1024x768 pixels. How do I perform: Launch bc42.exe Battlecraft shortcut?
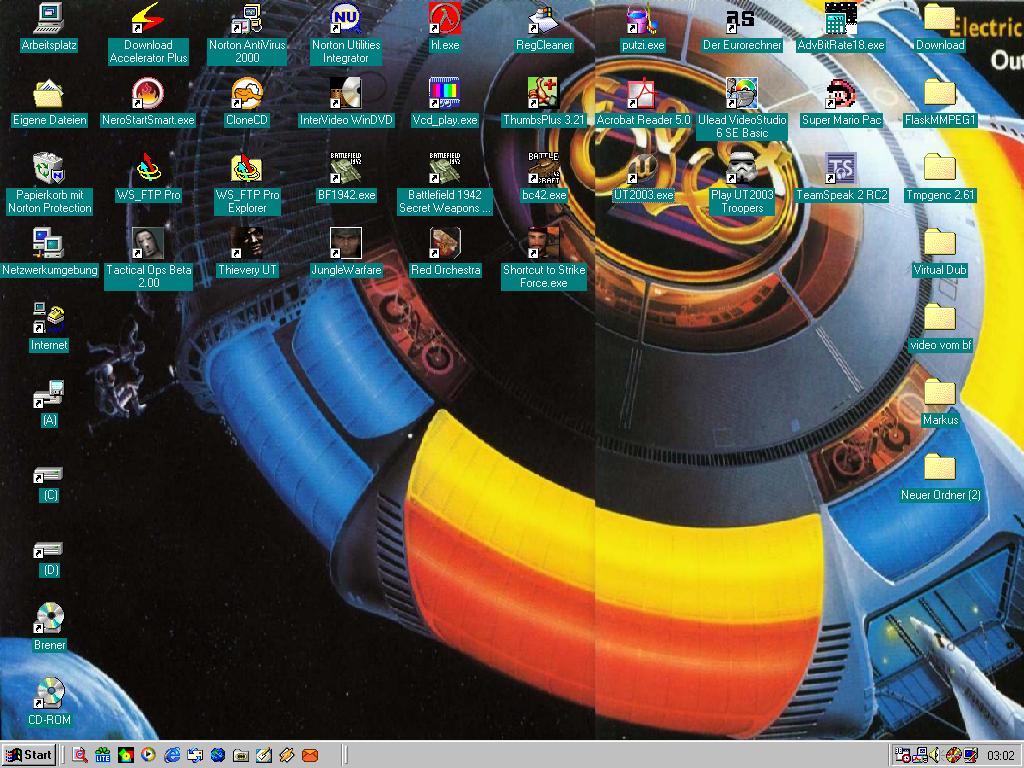click(544, 178)
